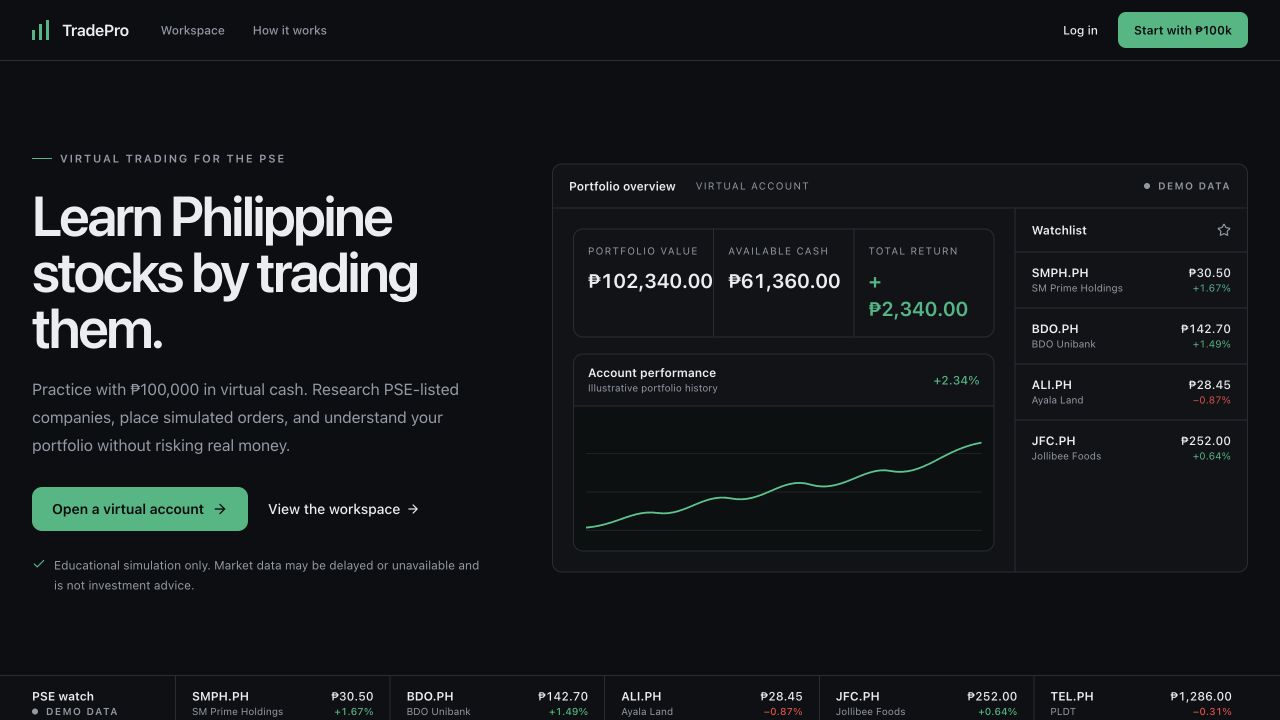Select ALI.PH in the Watchlist

click(1131, 392)
